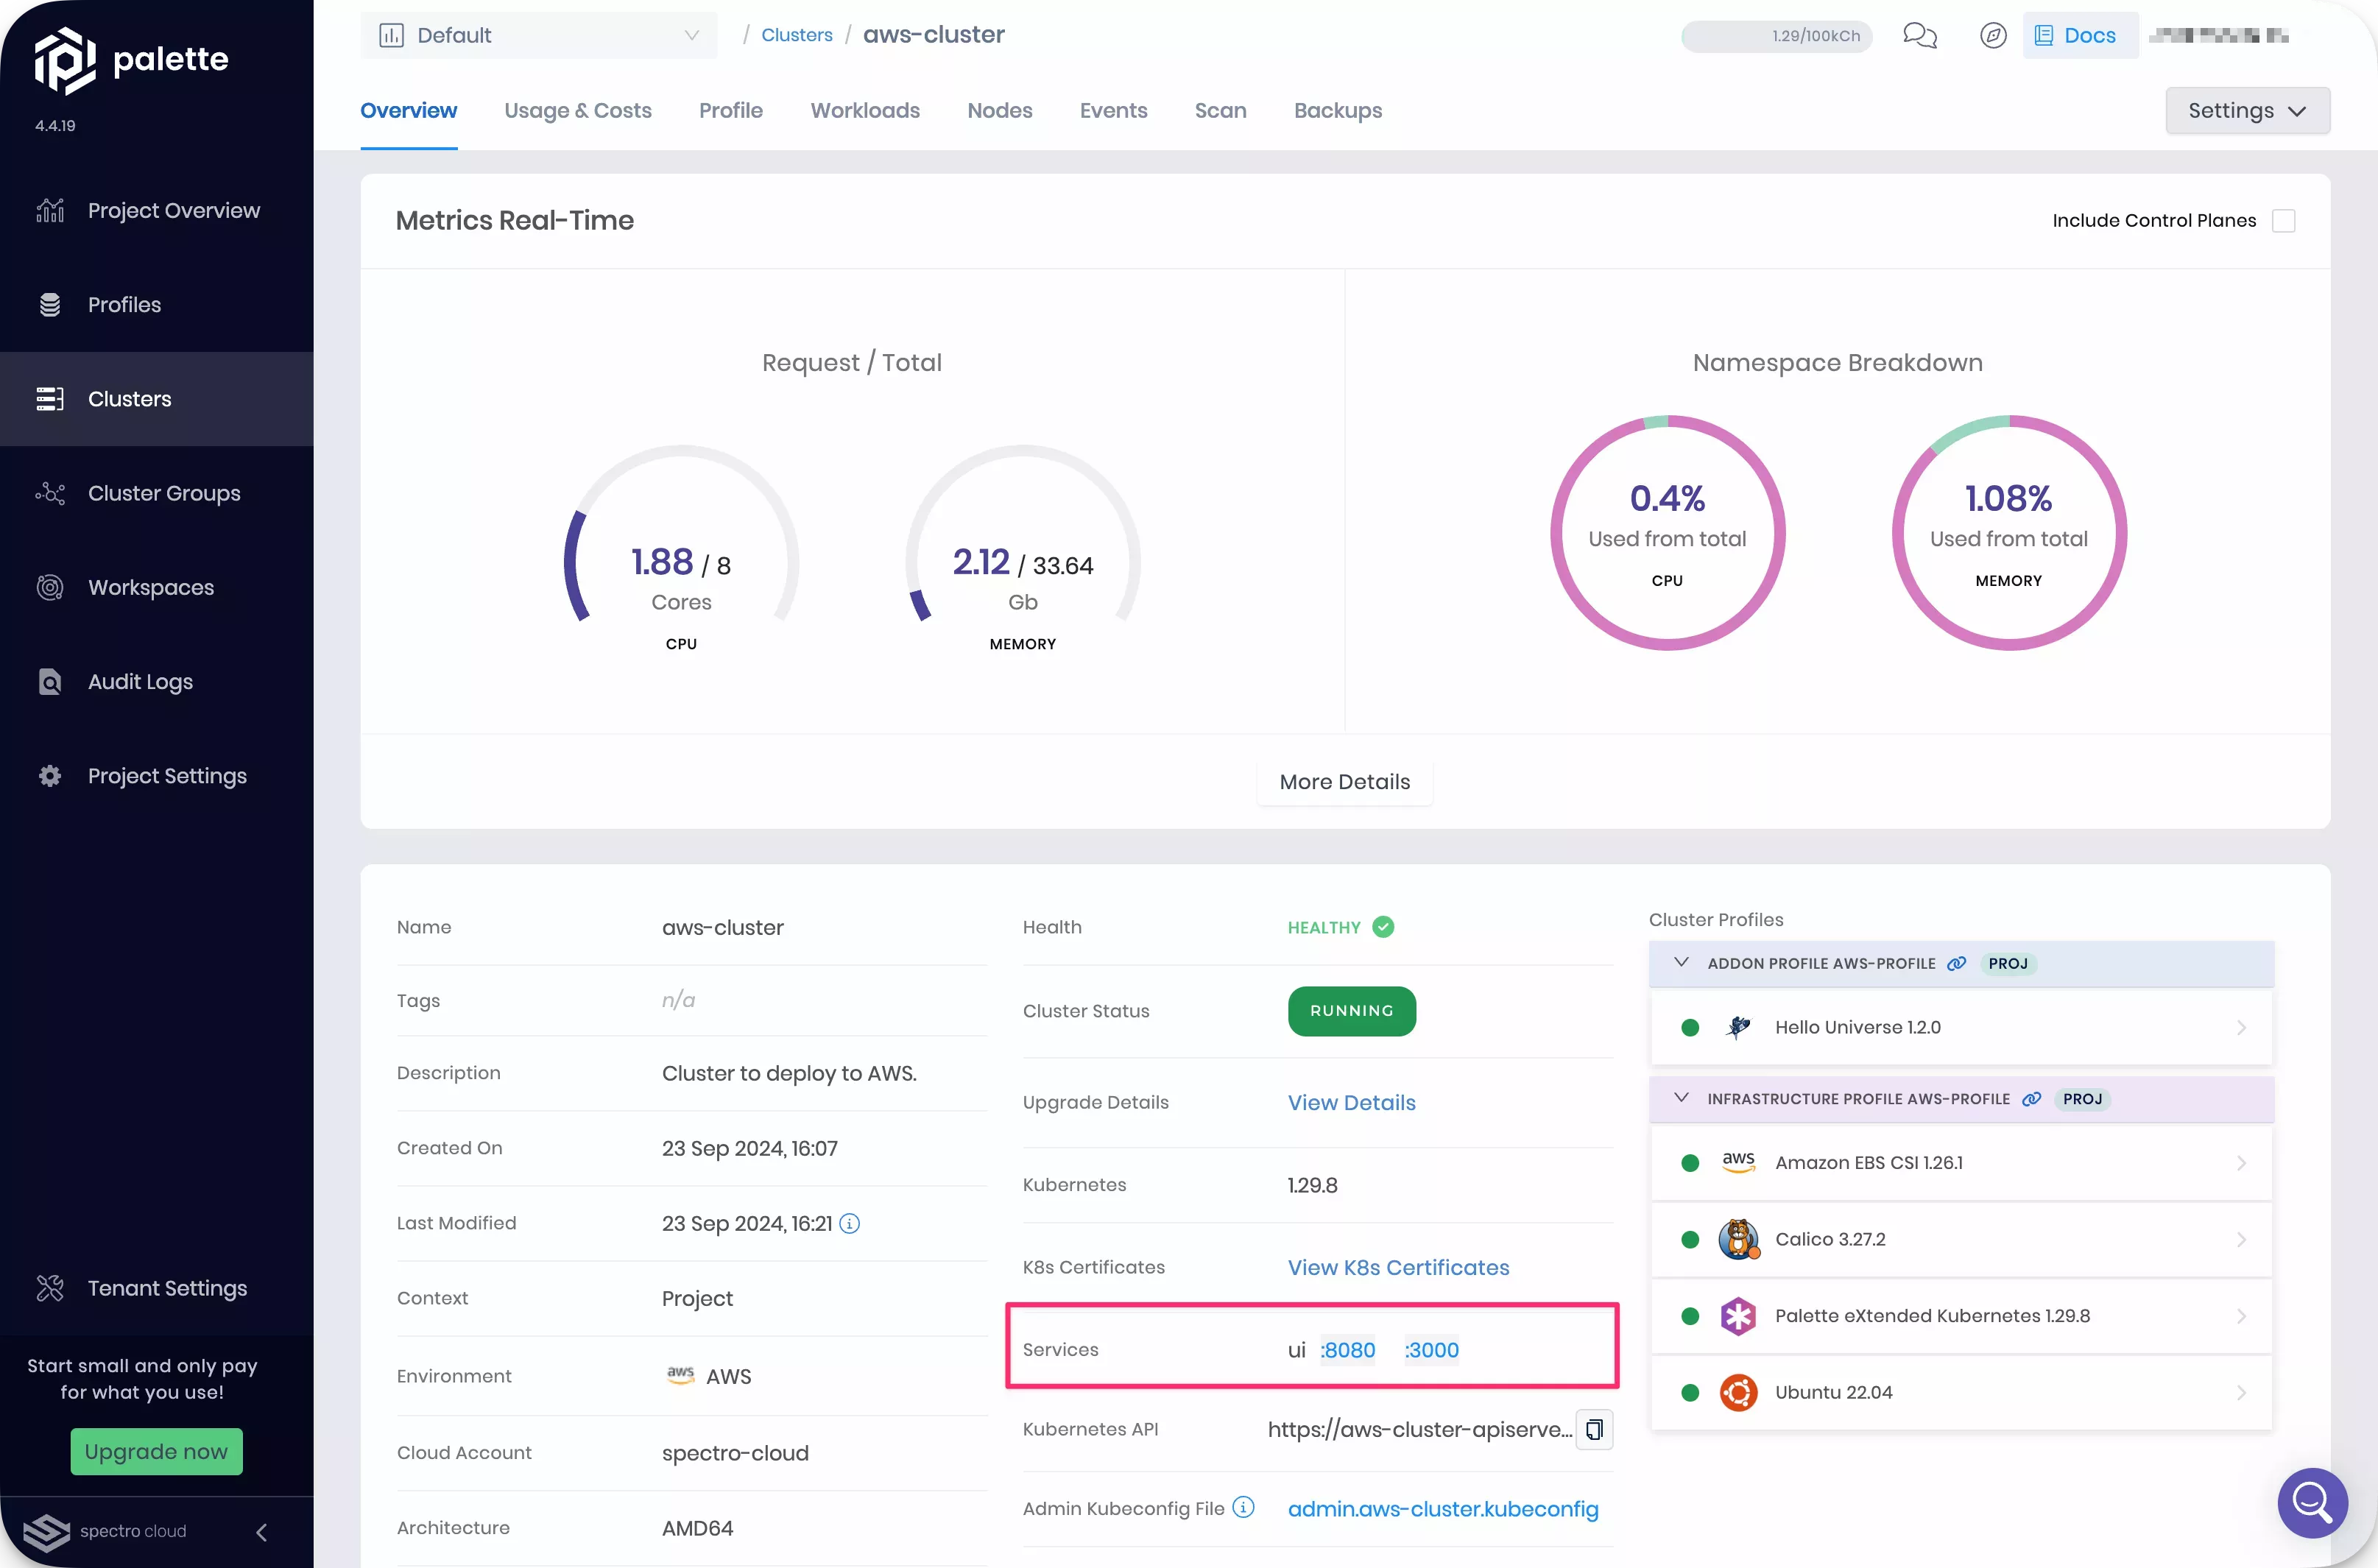
Task: Click the Upgrade now button
Action: [x=156, y=1451]
